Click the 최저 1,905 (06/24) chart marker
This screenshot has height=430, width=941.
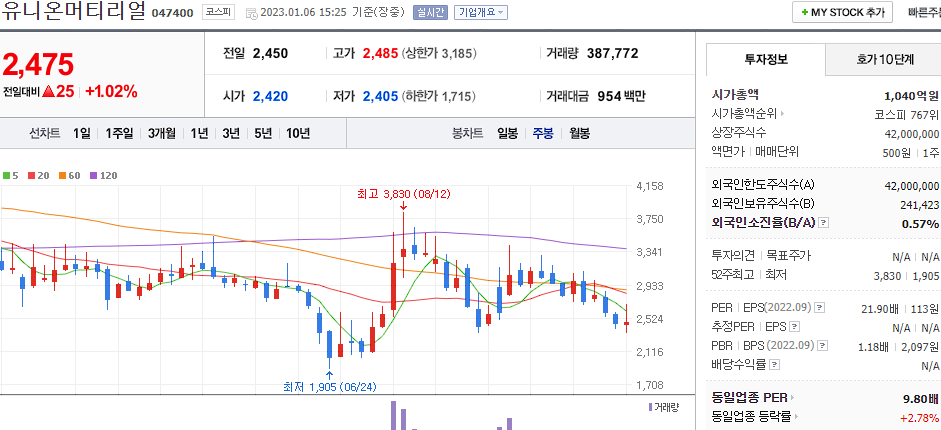(329, 387)
